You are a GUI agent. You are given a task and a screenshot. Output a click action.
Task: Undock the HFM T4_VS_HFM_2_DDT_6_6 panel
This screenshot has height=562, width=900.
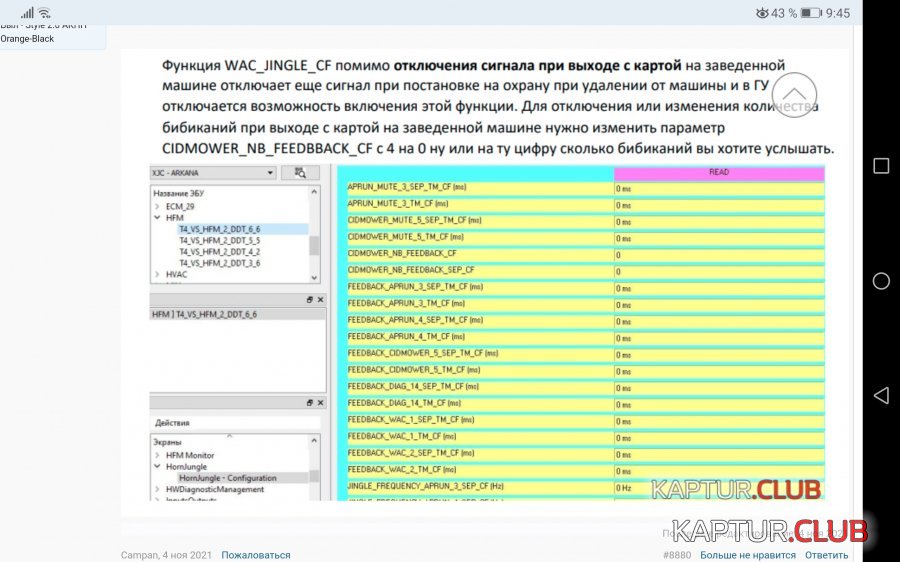tap(309, 299)
